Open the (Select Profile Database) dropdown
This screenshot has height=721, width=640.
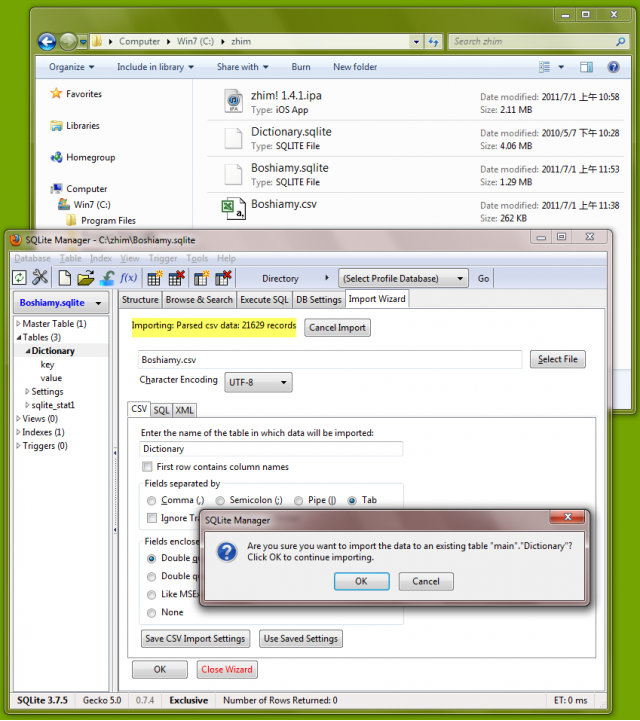point(403,278)
